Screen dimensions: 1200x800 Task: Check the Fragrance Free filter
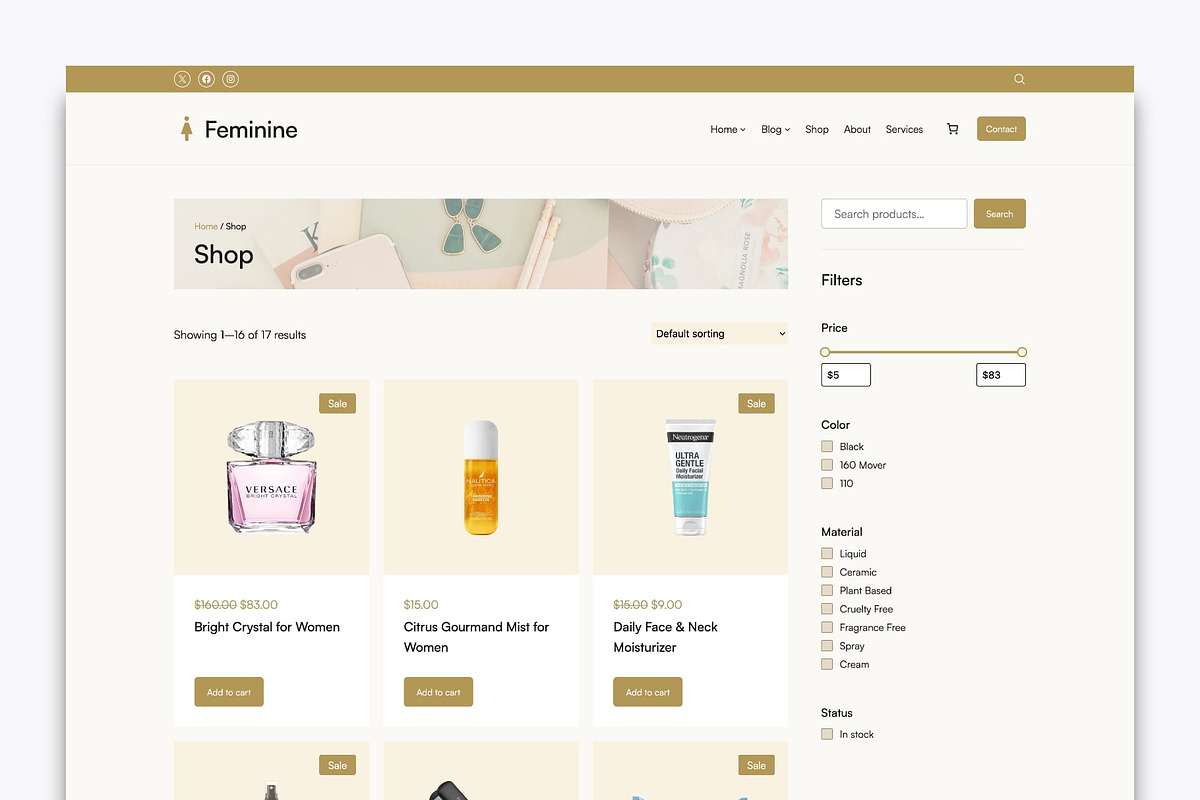coord(827,627)
